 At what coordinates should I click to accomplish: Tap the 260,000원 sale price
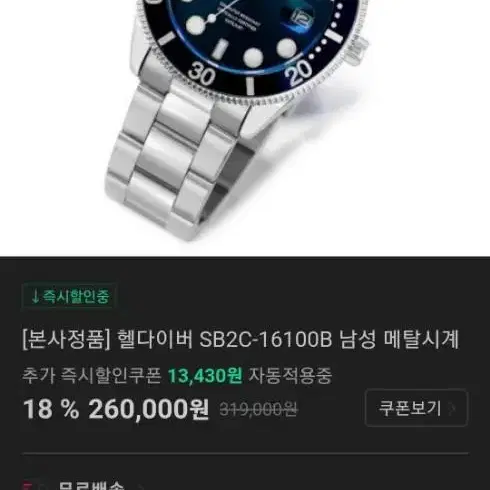[x=149, y=409]
